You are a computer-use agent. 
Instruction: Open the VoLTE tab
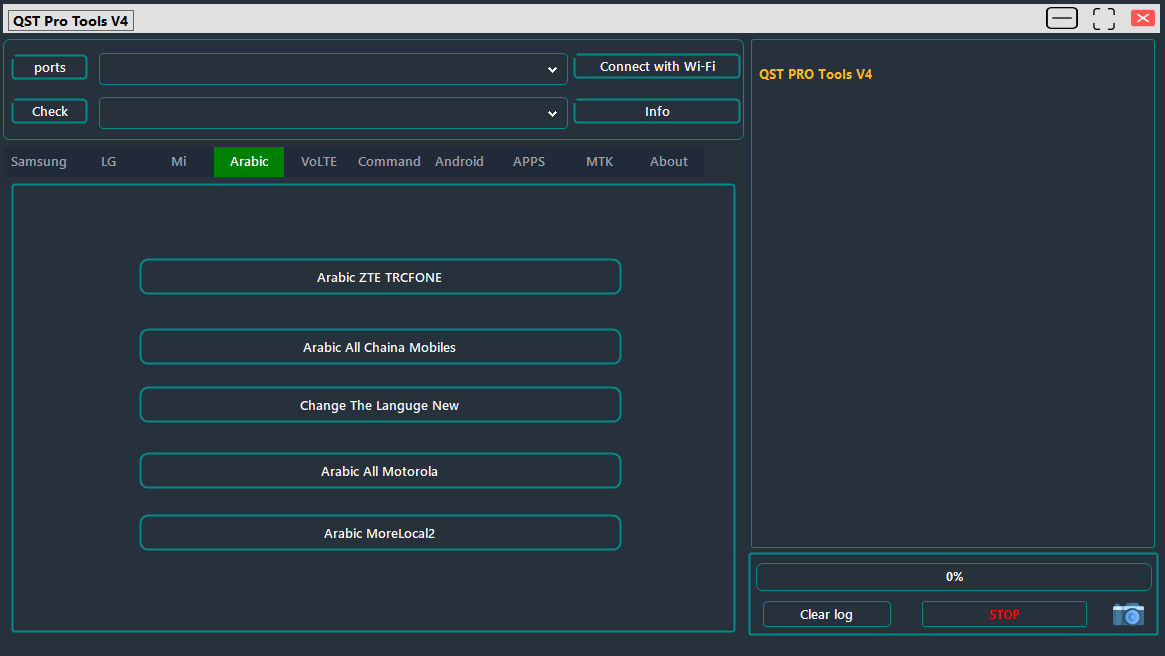pyautogui.click(x=318, y=161)
